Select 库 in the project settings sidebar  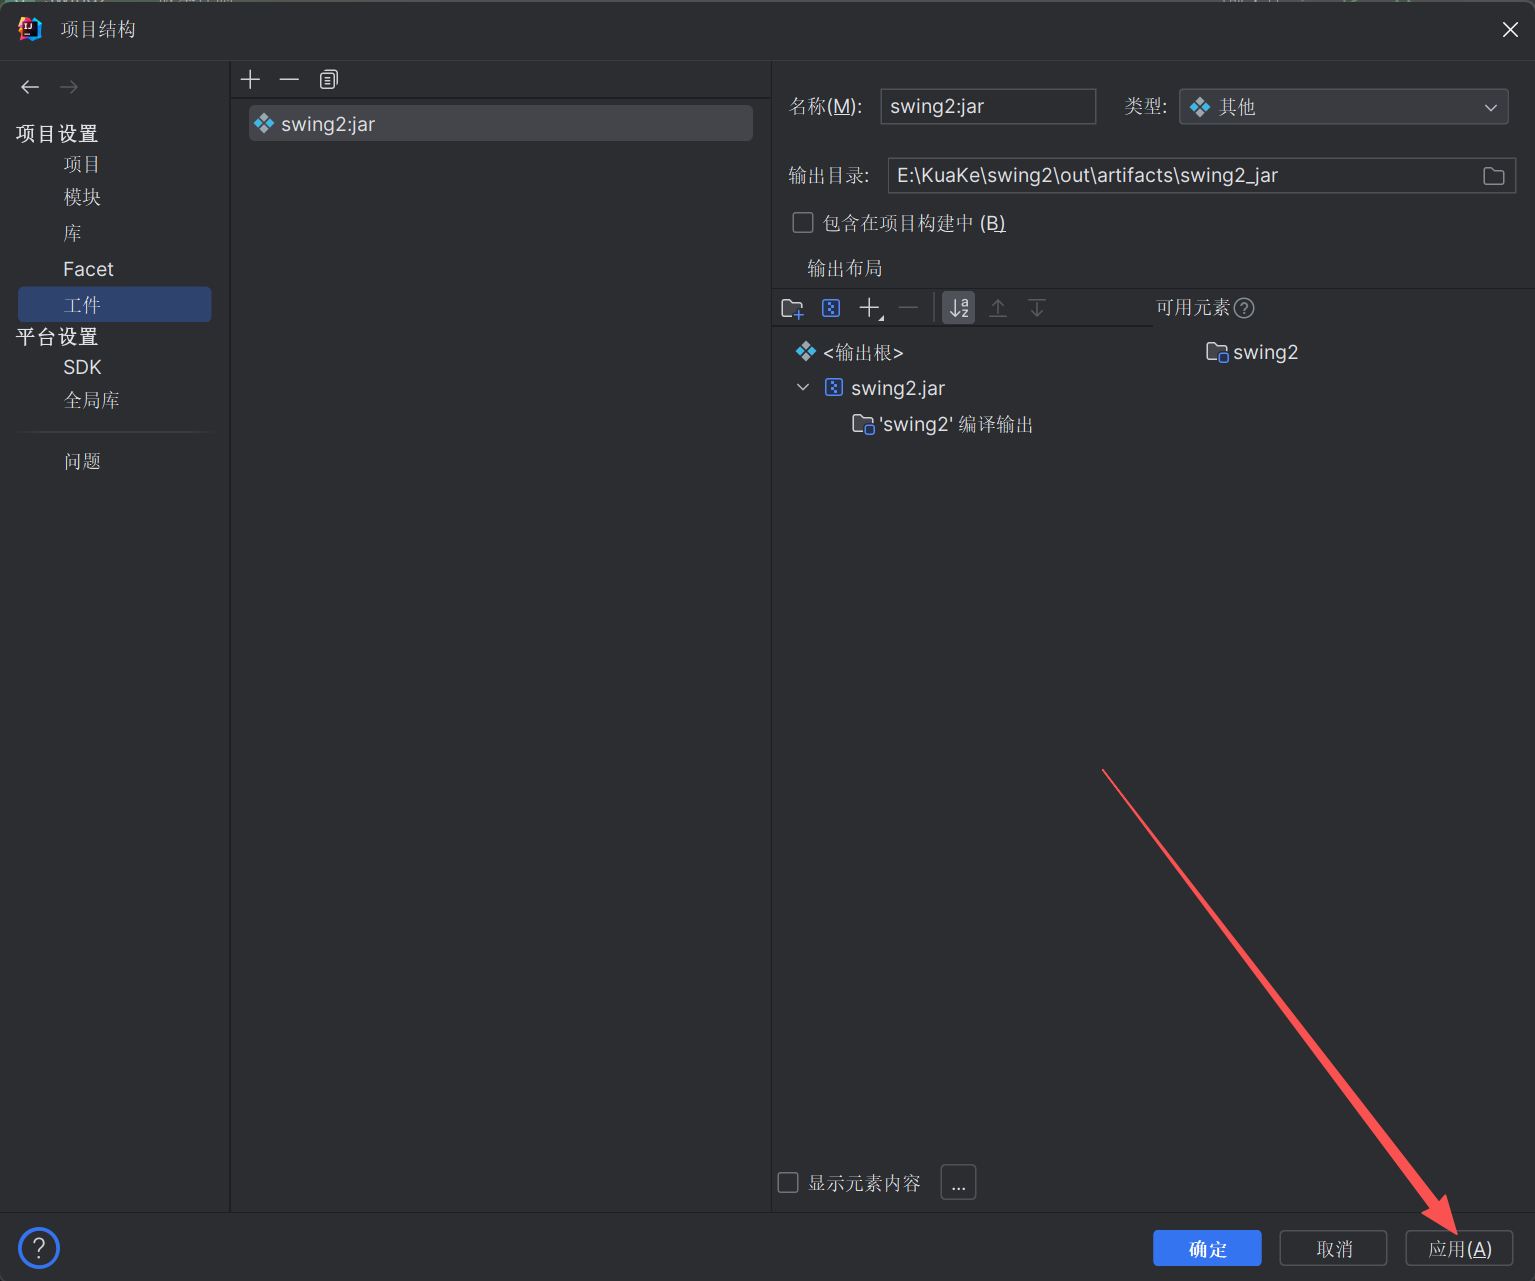point(72,232)
